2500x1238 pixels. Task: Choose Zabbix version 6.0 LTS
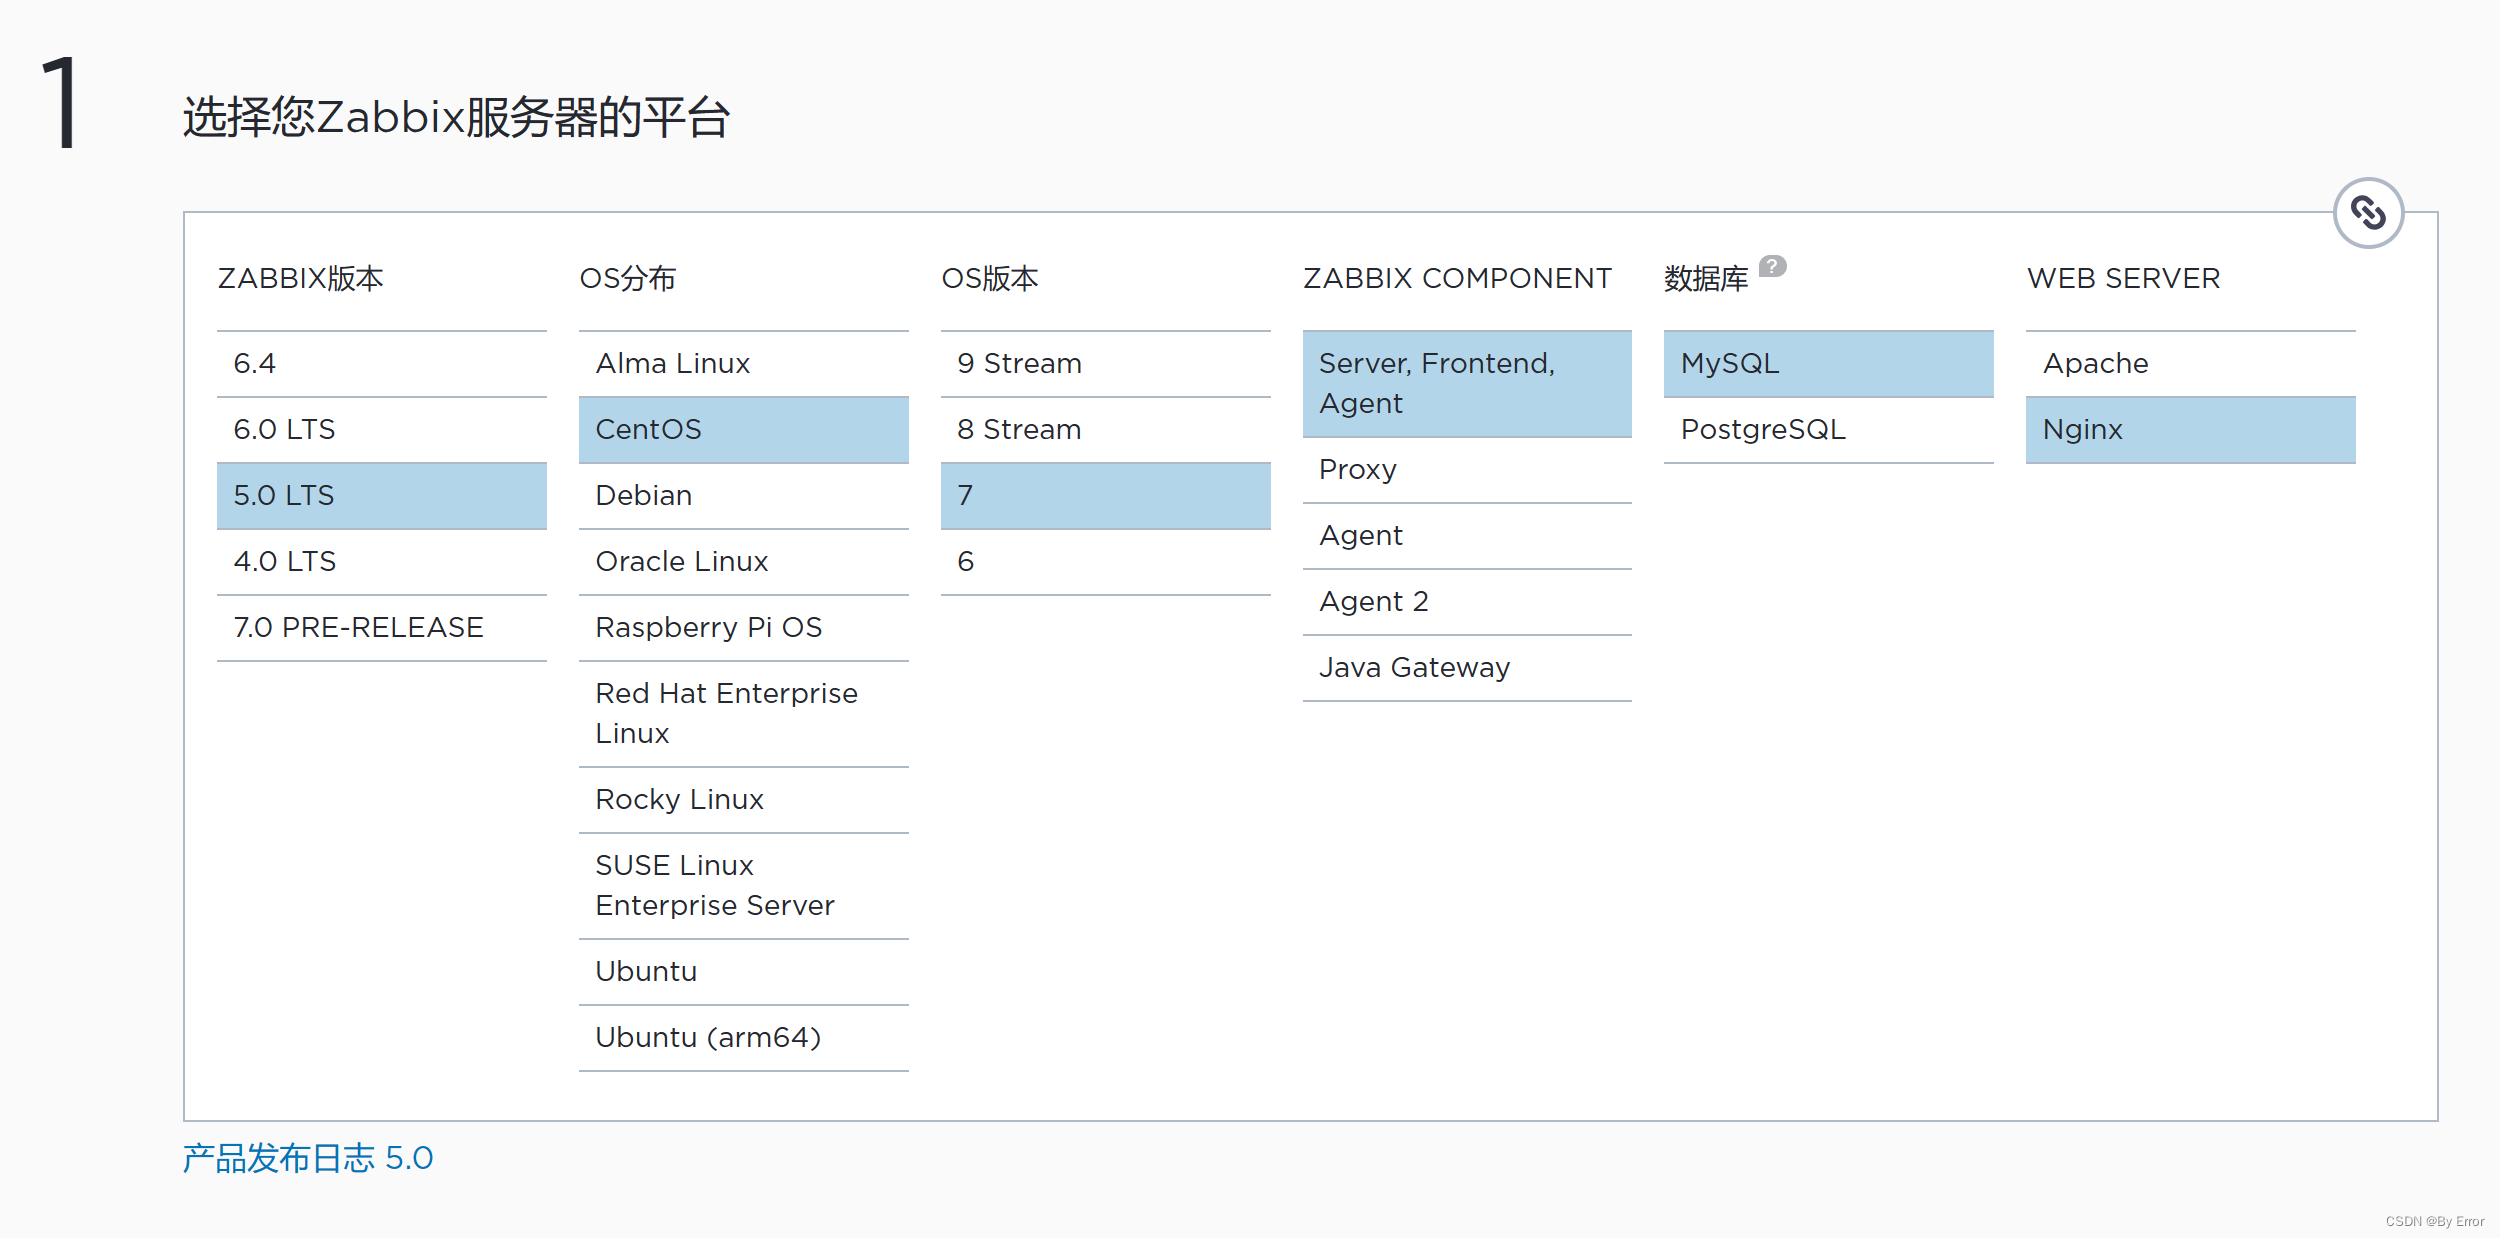pyautogui.click(x=382, y=430)
